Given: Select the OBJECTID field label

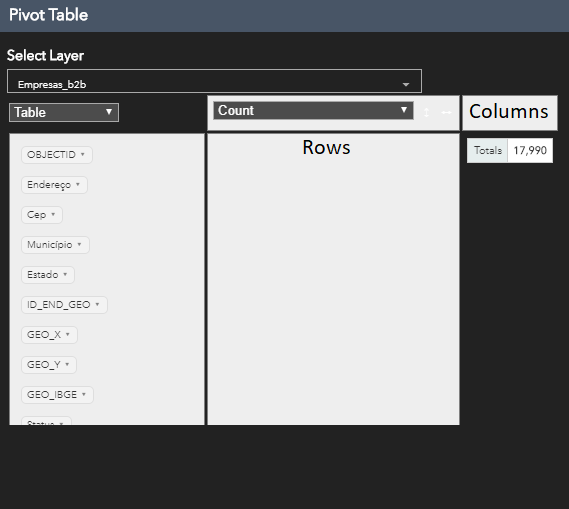Looking at the screenshot, I should coord(51,155).
